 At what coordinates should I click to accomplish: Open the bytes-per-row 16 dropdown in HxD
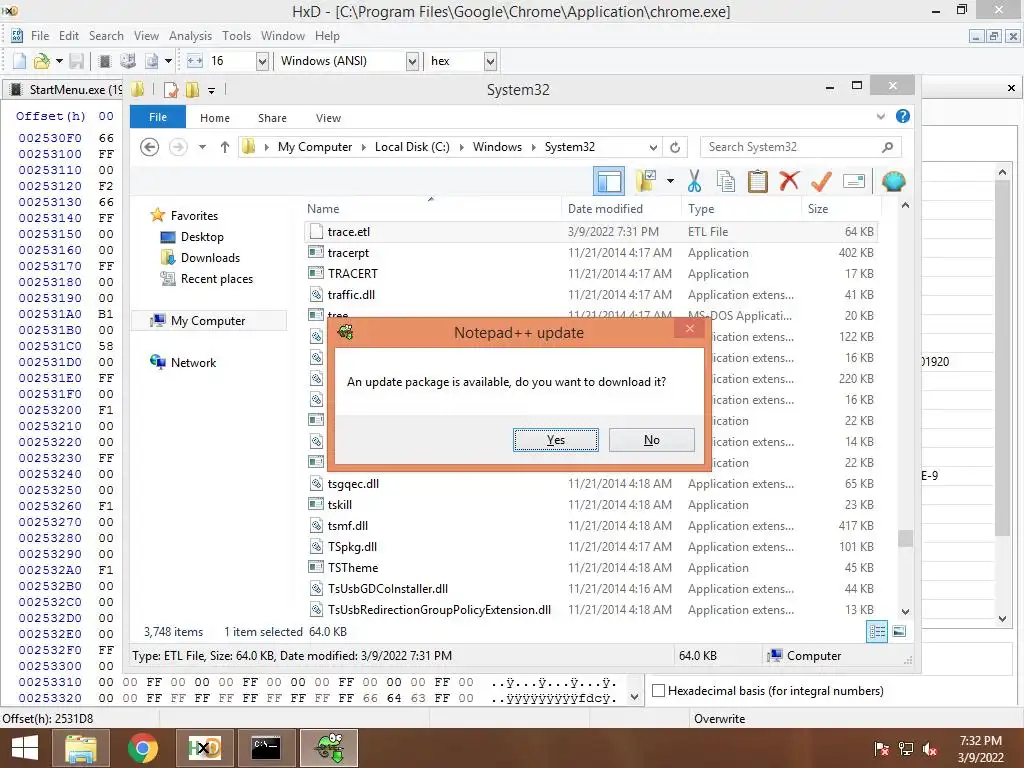click(262, 61)
